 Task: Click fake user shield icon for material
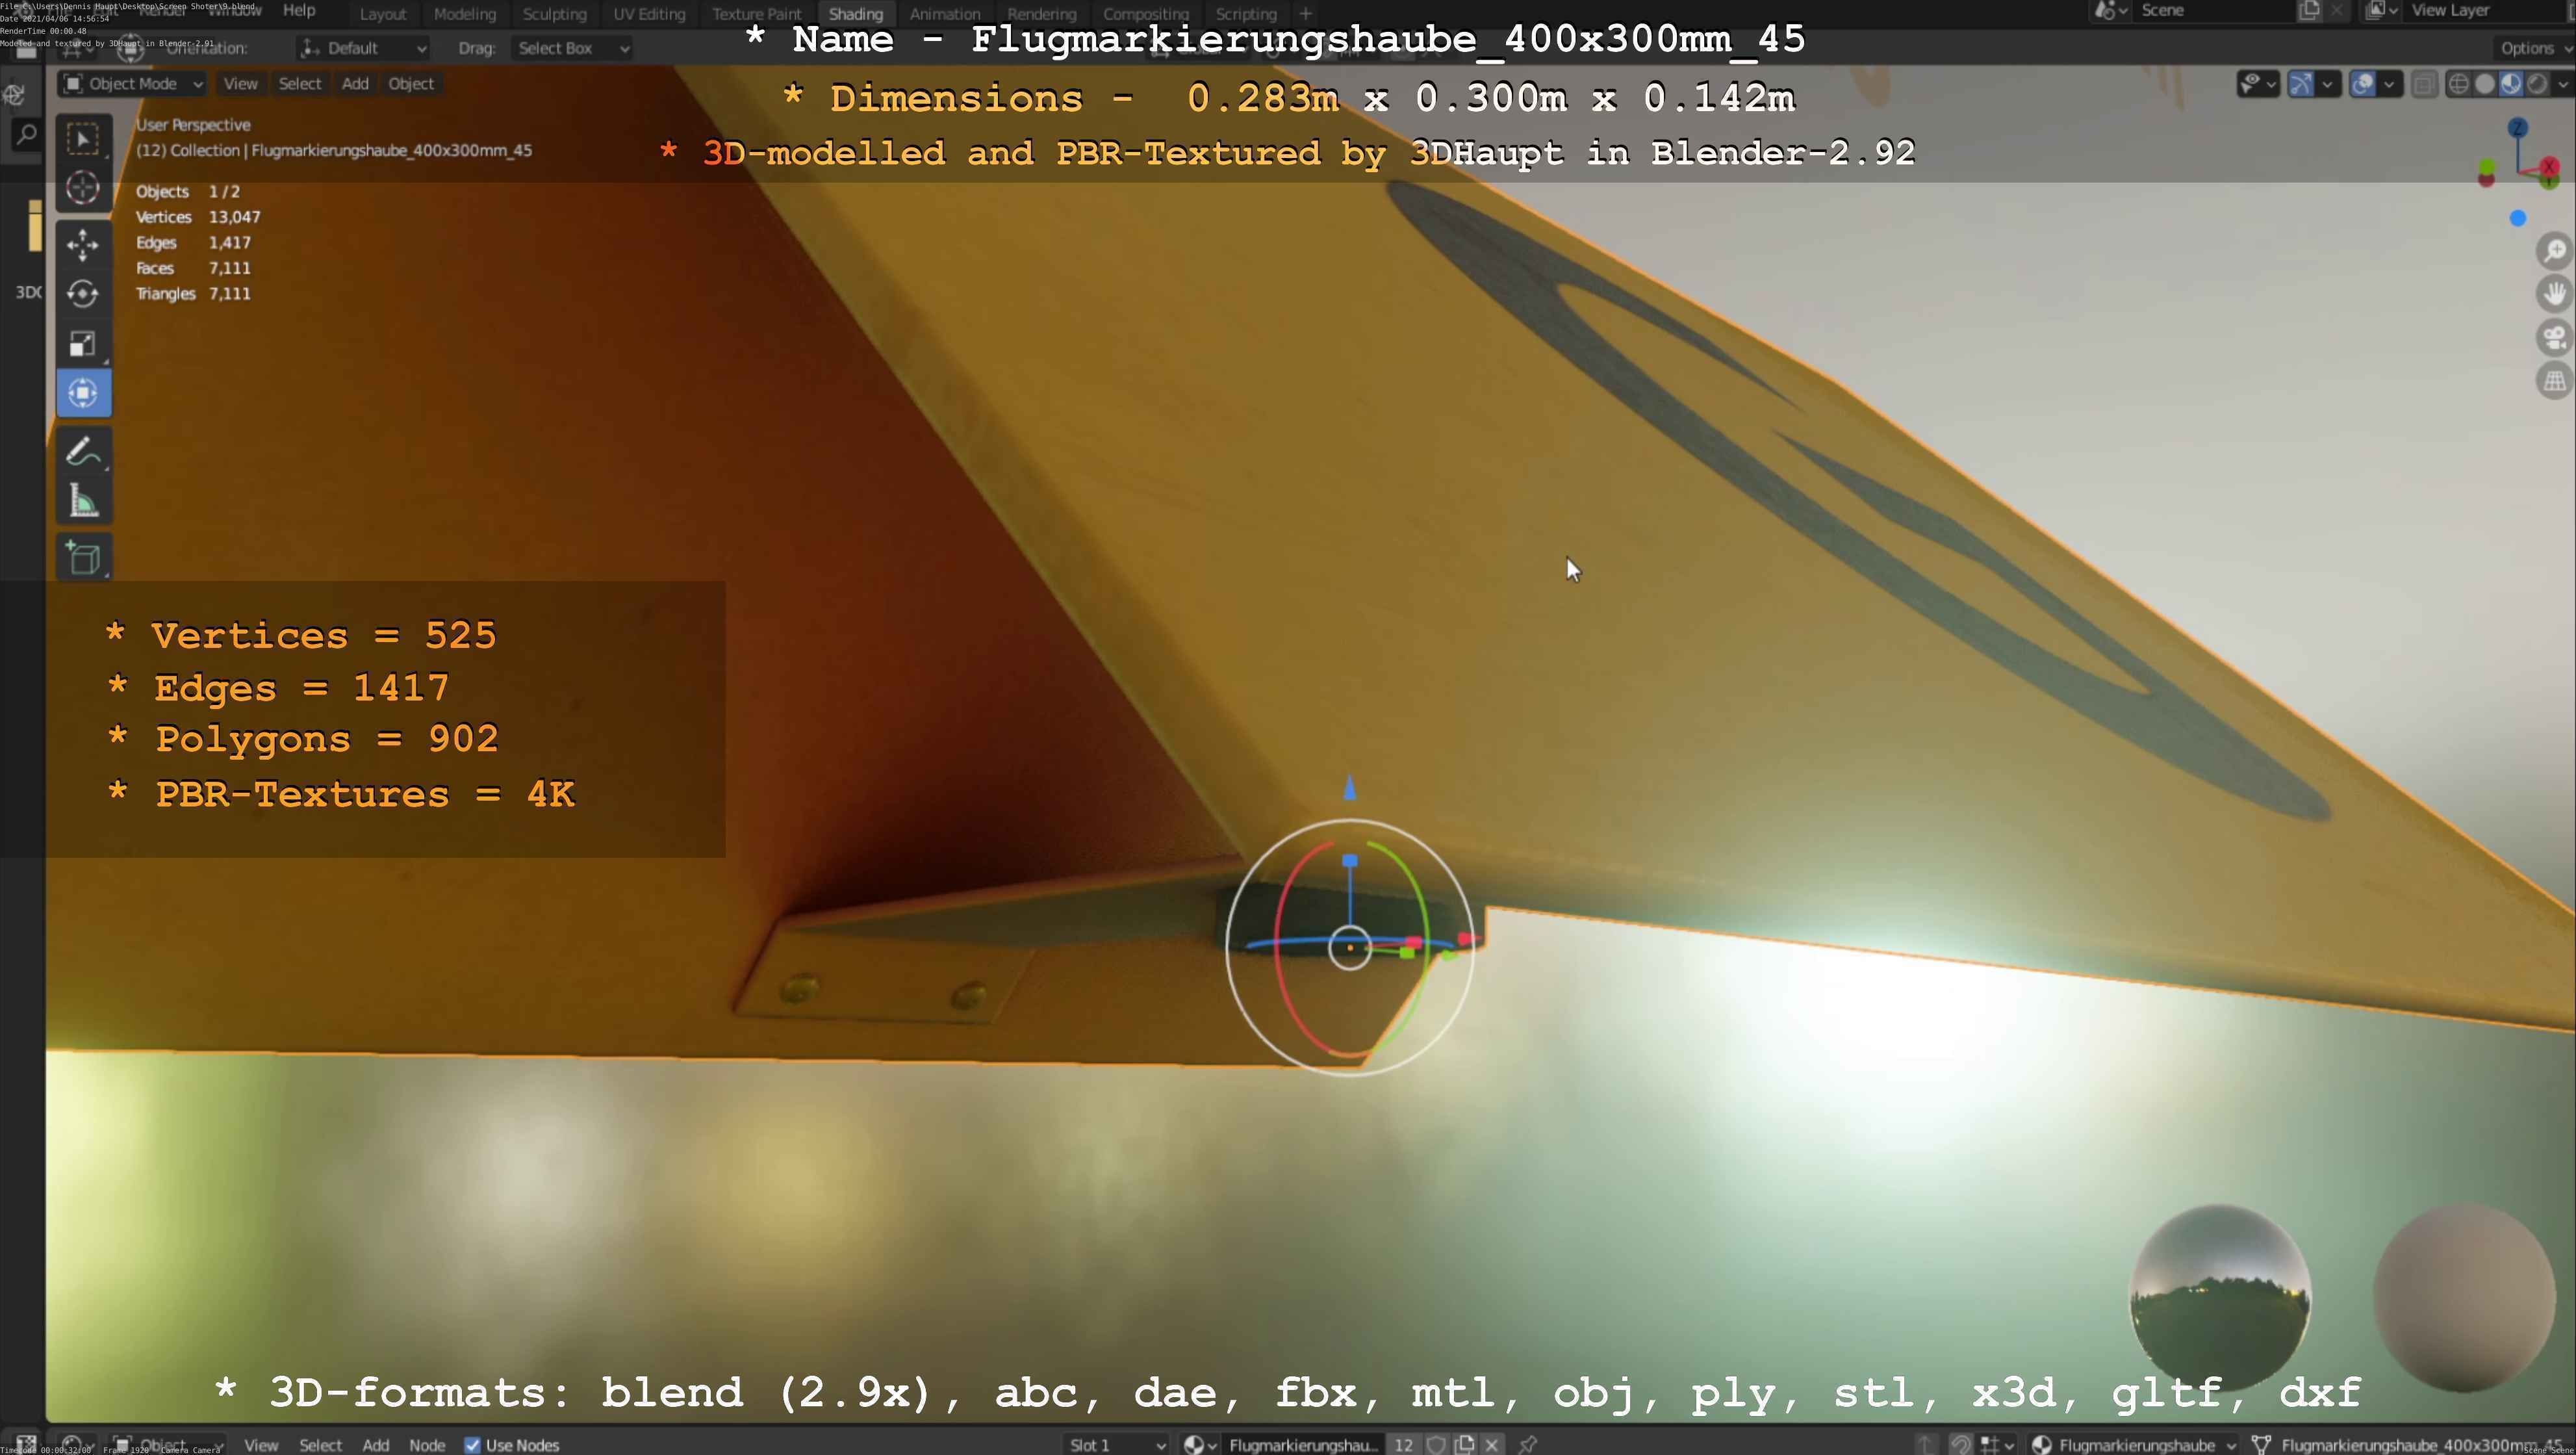point(1437,1444)
